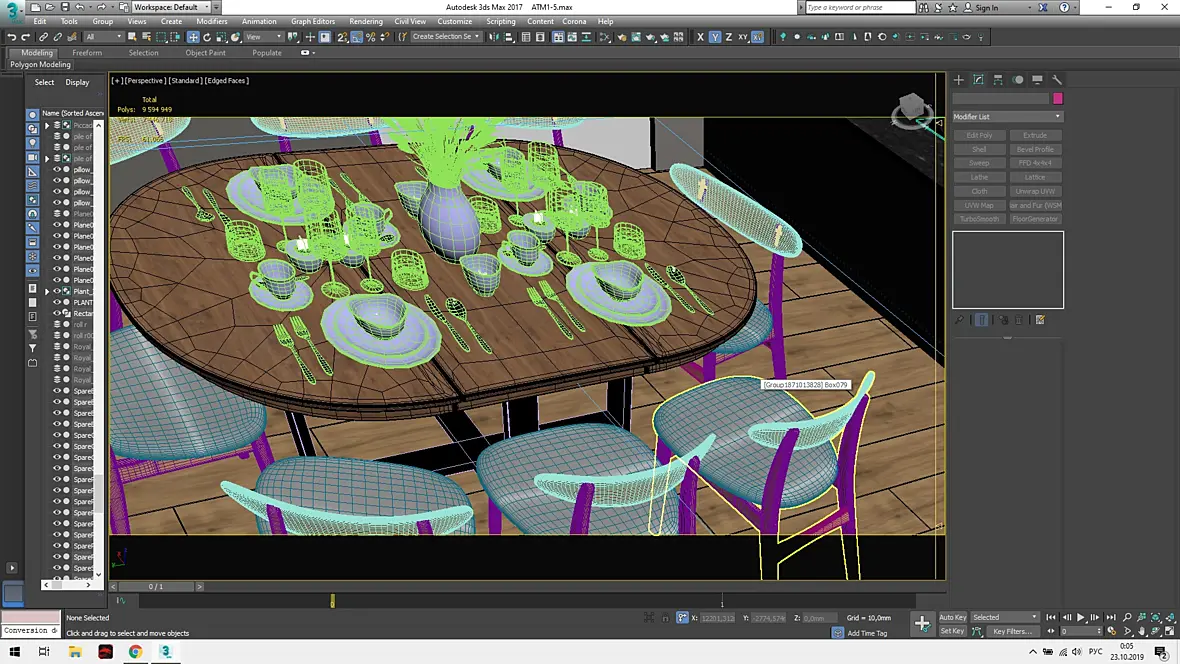The image size is (1180, 664).
Task: Open the Rendering menu
Action: (x=366, y=22)
